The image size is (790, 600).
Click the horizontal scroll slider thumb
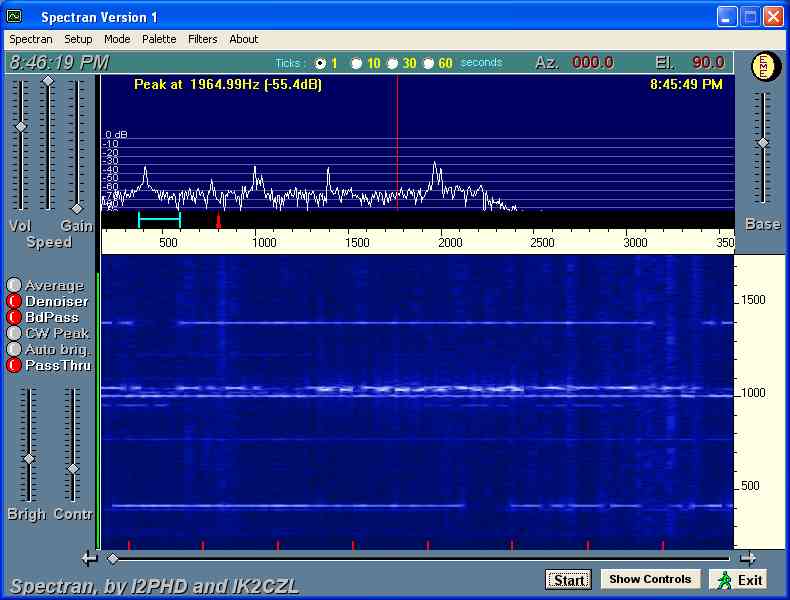(113, 559)
